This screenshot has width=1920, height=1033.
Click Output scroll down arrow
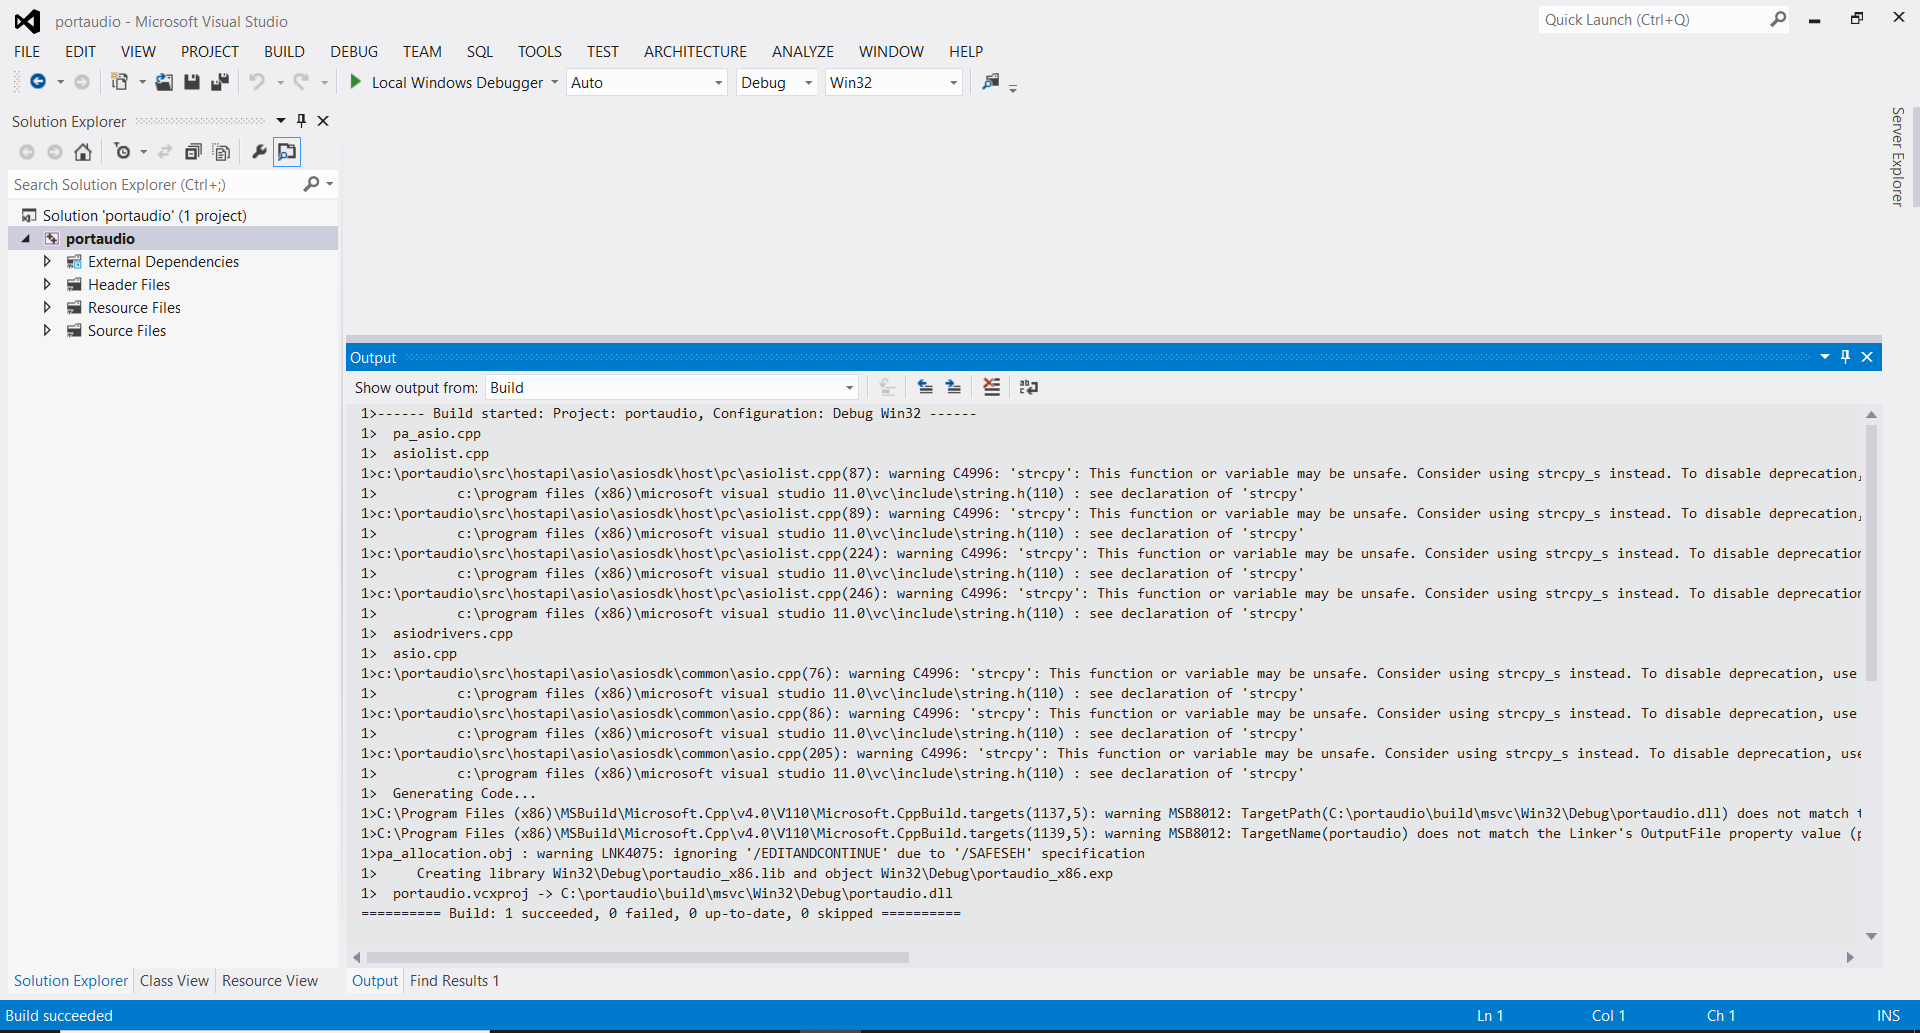click(1871, 936)
